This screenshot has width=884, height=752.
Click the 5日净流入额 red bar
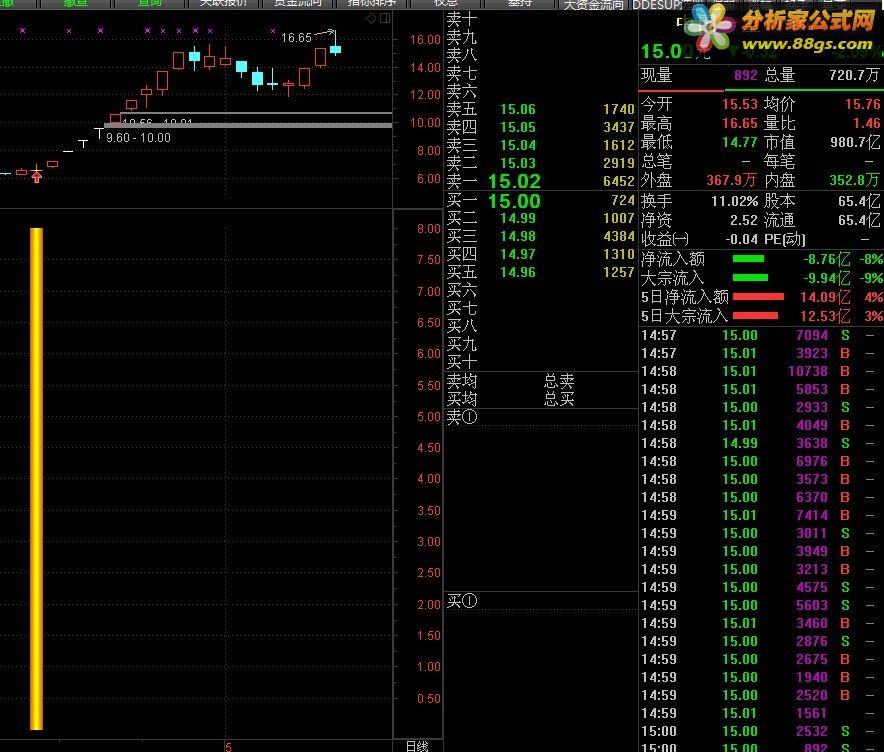click(758, 297)
